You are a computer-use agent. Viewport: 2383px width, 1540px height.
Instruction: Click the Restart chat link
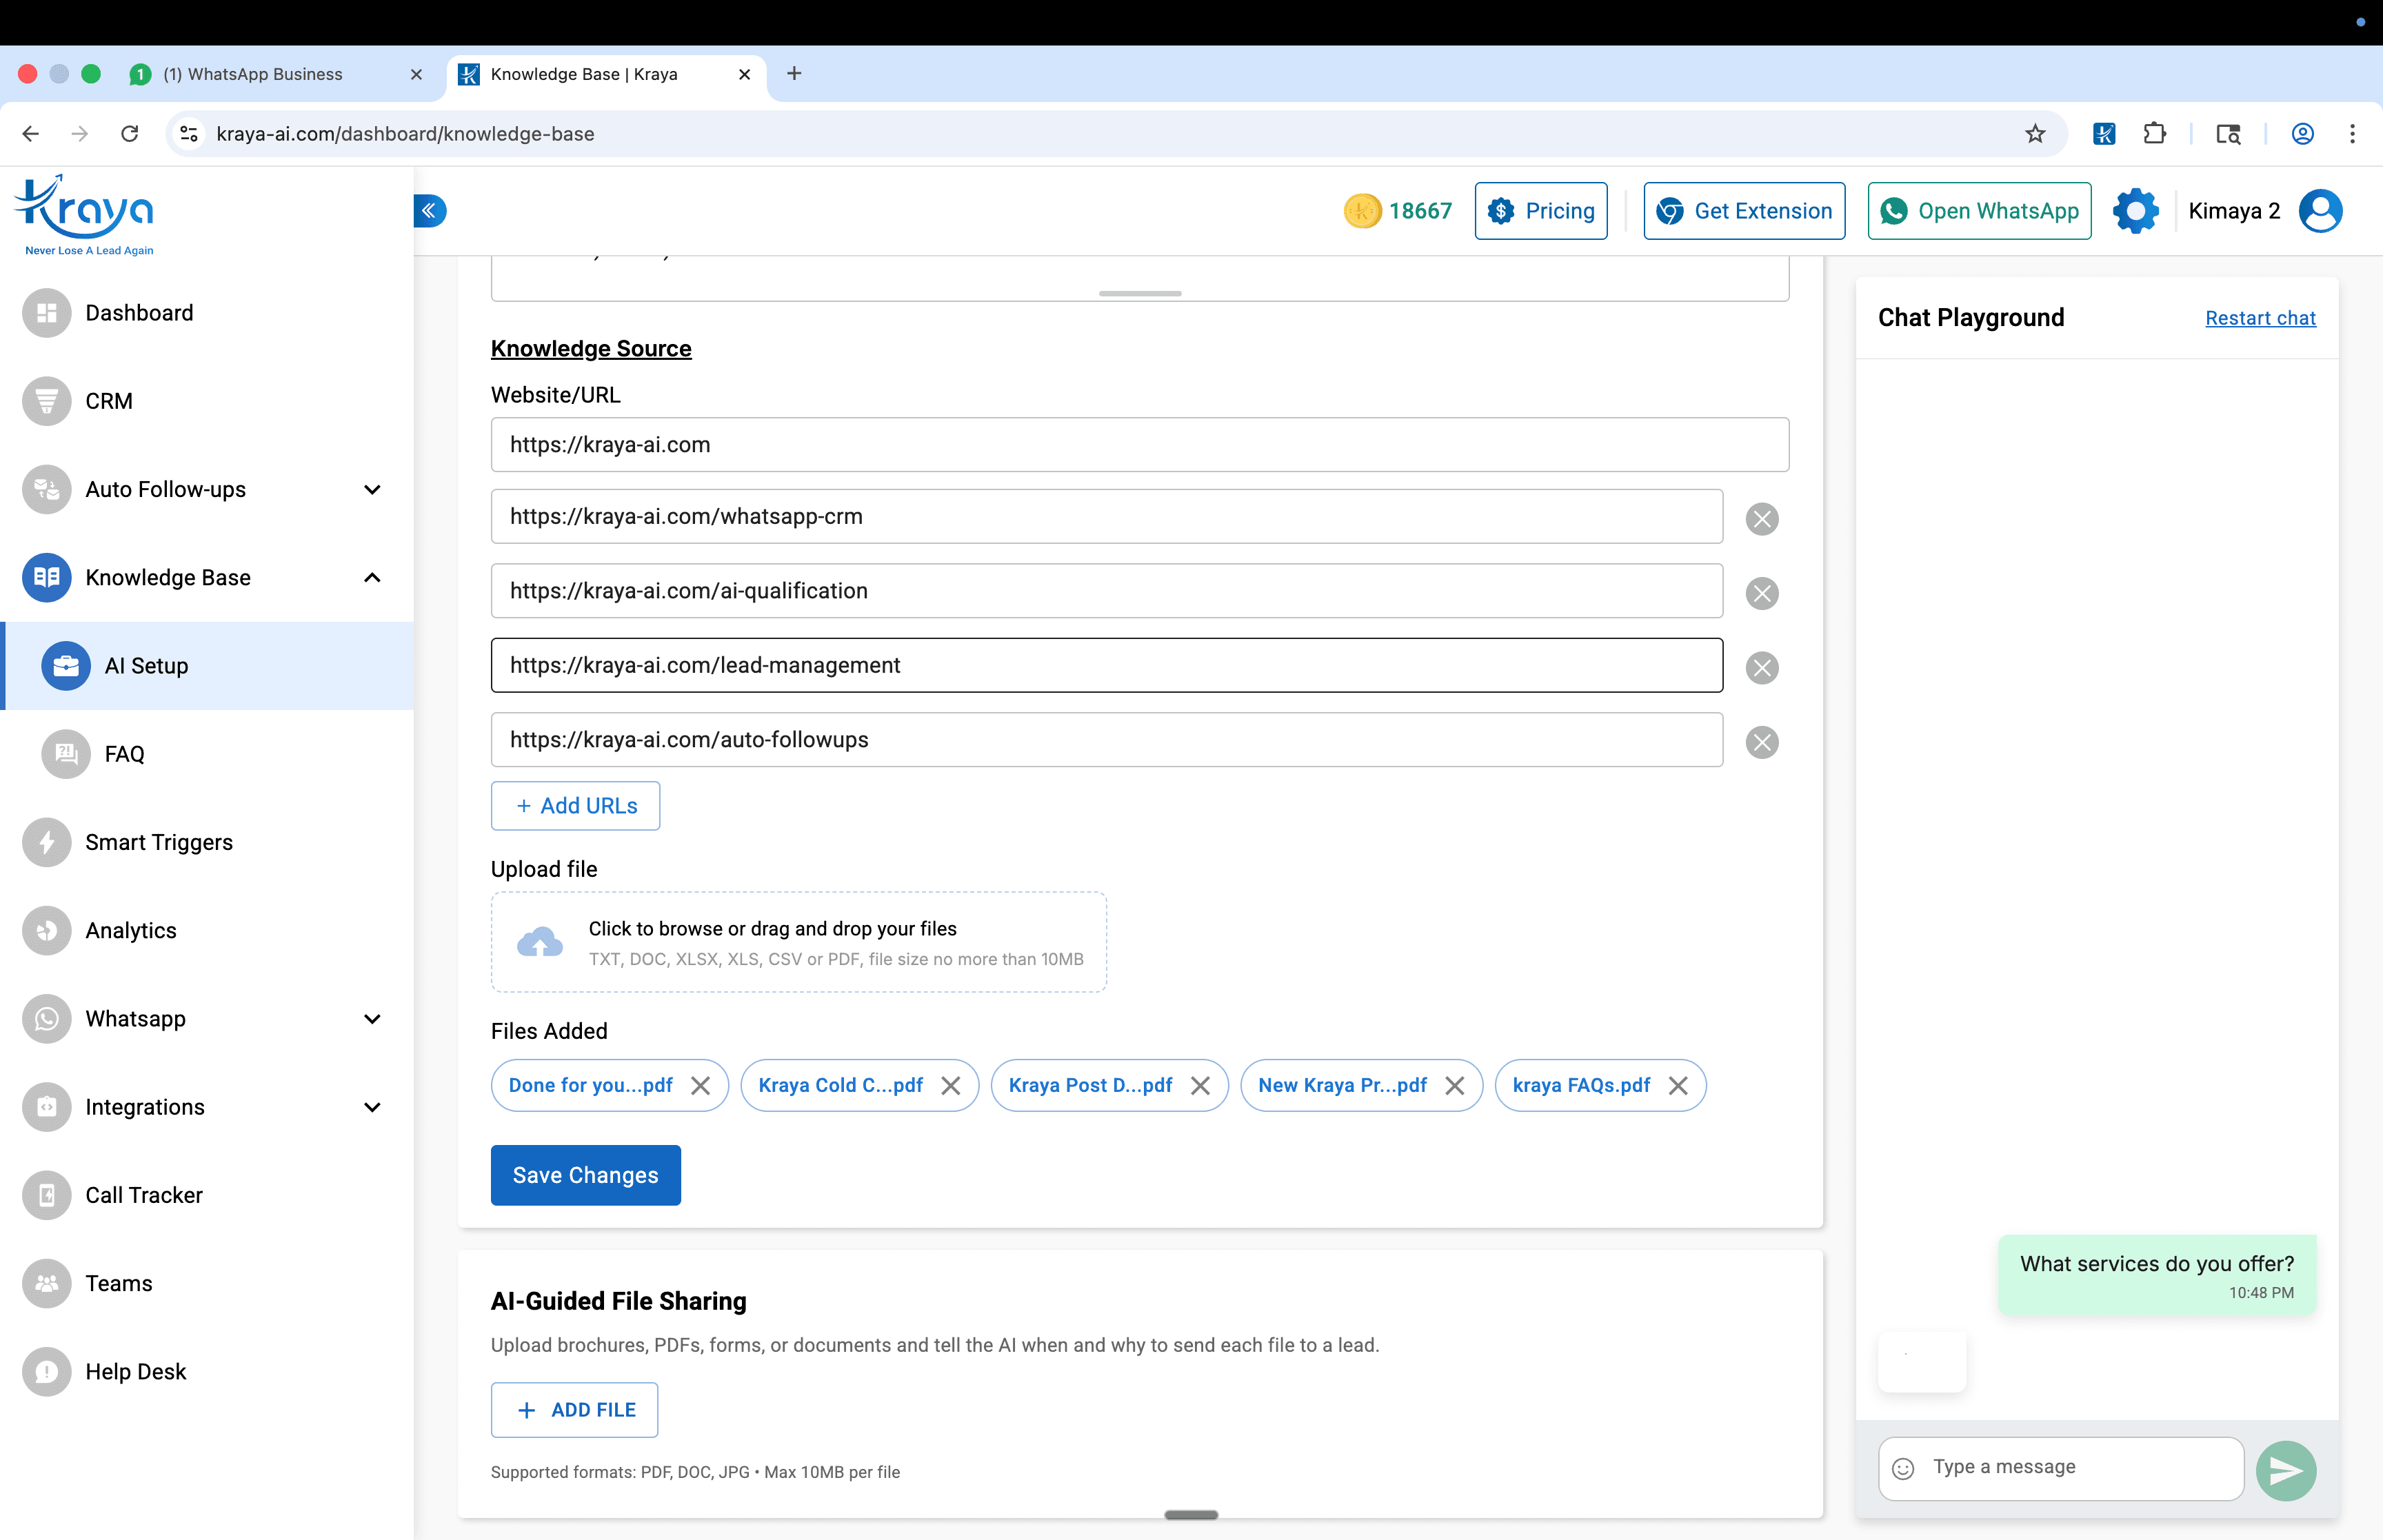tap(2260, 318)
